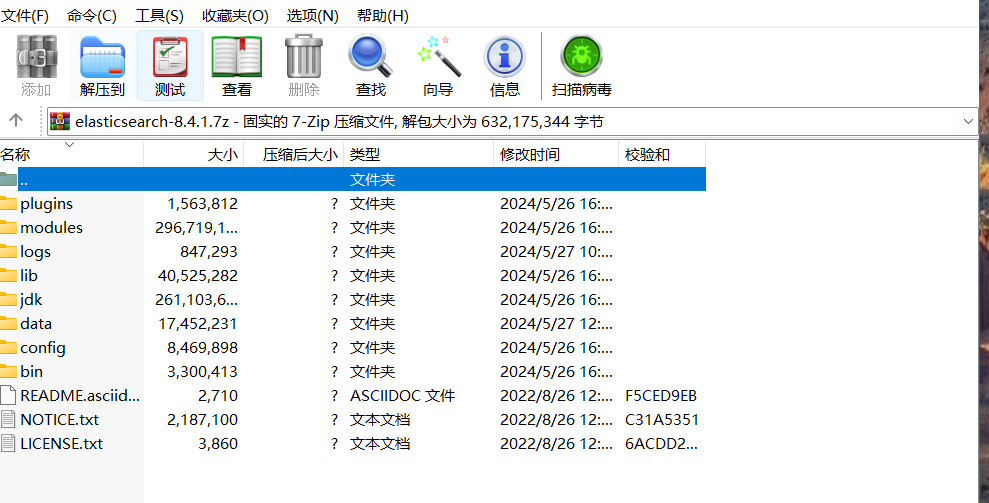Click the README.asciid... file name
The height and width of the screenshot is (503, 989).
pyautogui.click(x=80, y=395)
